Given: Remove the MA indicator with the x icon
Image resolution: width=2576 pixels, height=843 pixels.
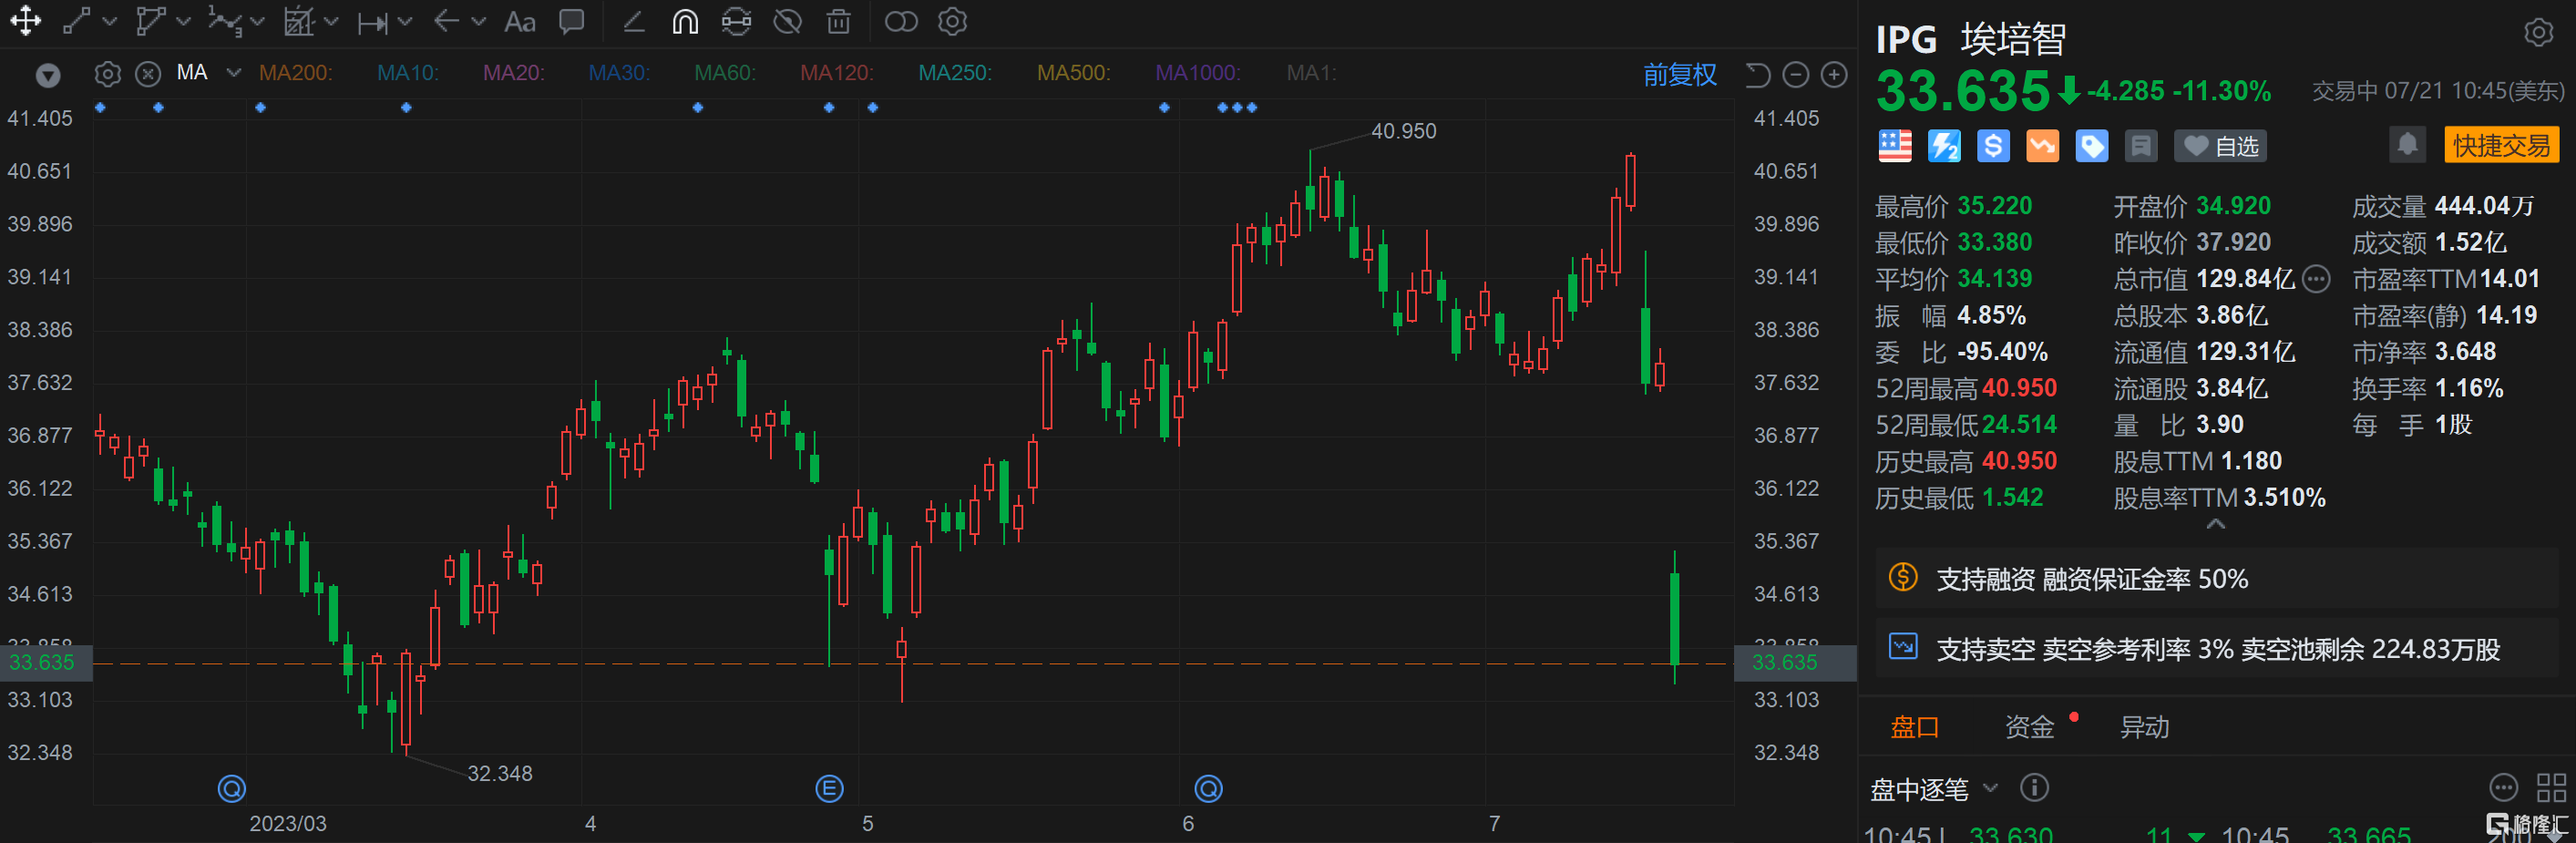Looking at the screenshot, I should point(148,74).
